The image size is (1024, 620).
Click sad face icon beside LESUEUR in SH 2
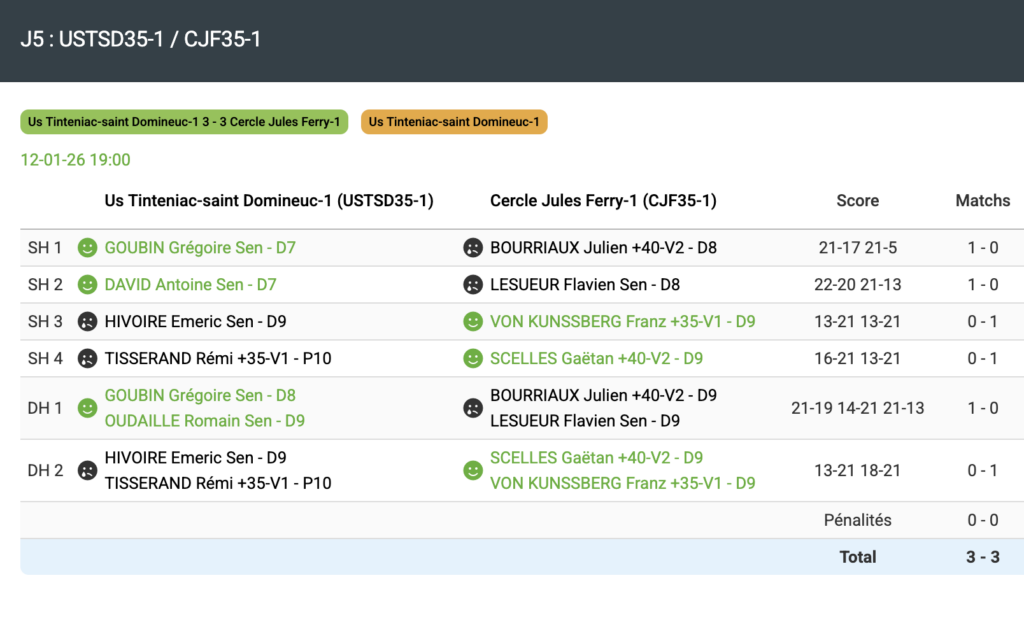pyautogui.click(x=473, y=284)
